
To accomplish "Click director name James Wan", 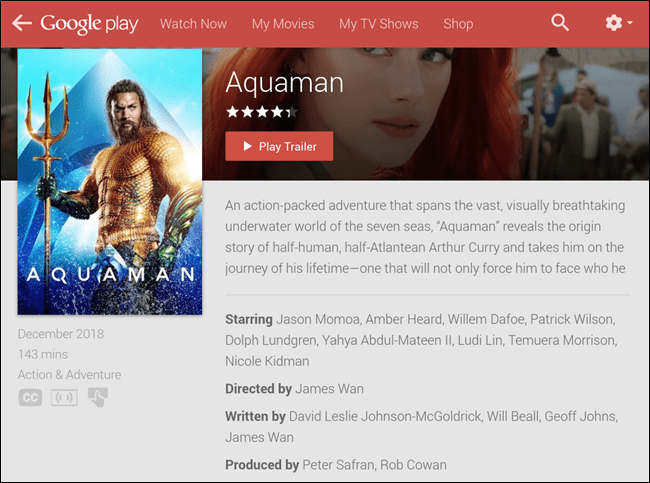I will pos(331,388).
